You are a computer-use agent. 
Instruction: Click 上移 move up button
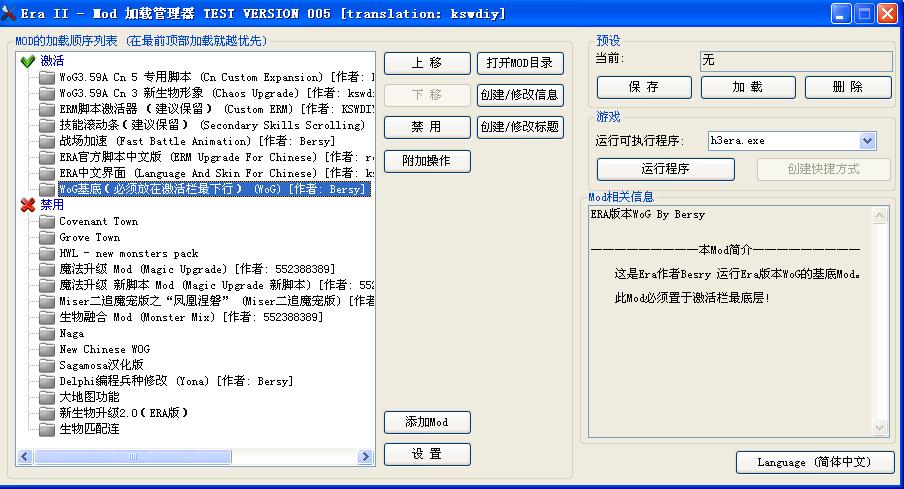427,63
